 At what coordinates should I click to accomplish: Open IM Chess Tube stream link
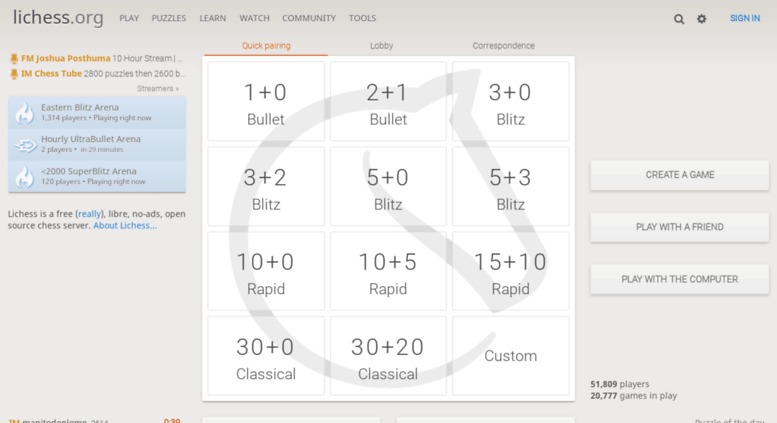click(x=98, y=74)
